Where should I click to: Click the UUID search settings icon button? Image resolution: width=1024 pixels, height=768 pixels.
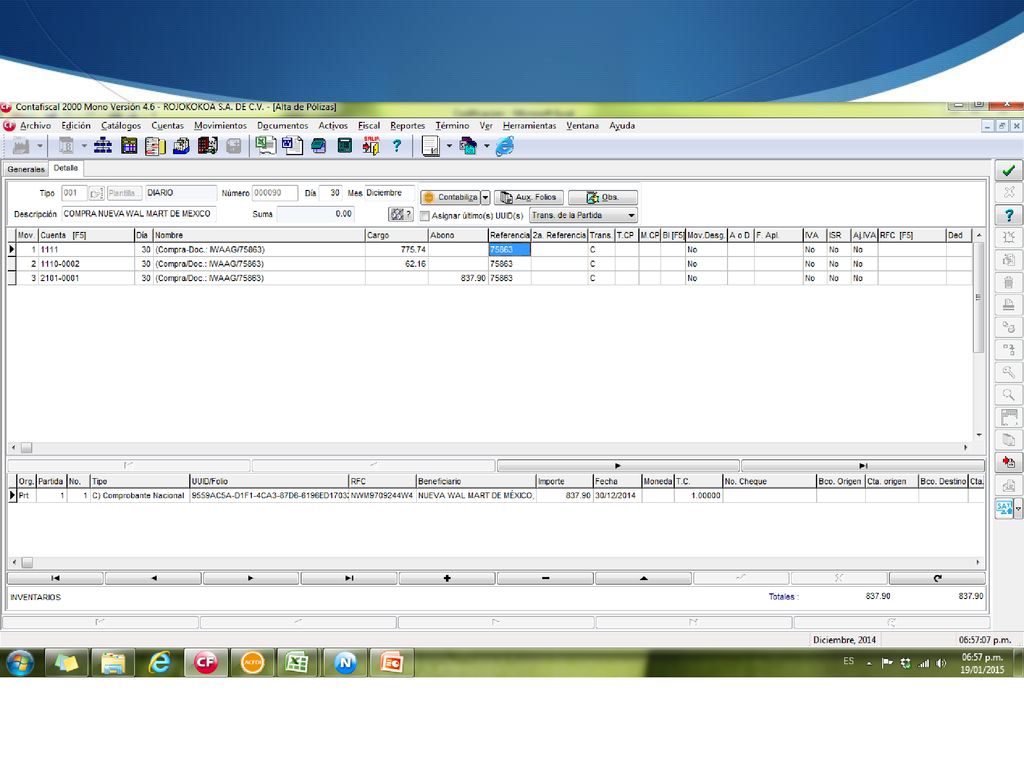[x=400, y=214]
